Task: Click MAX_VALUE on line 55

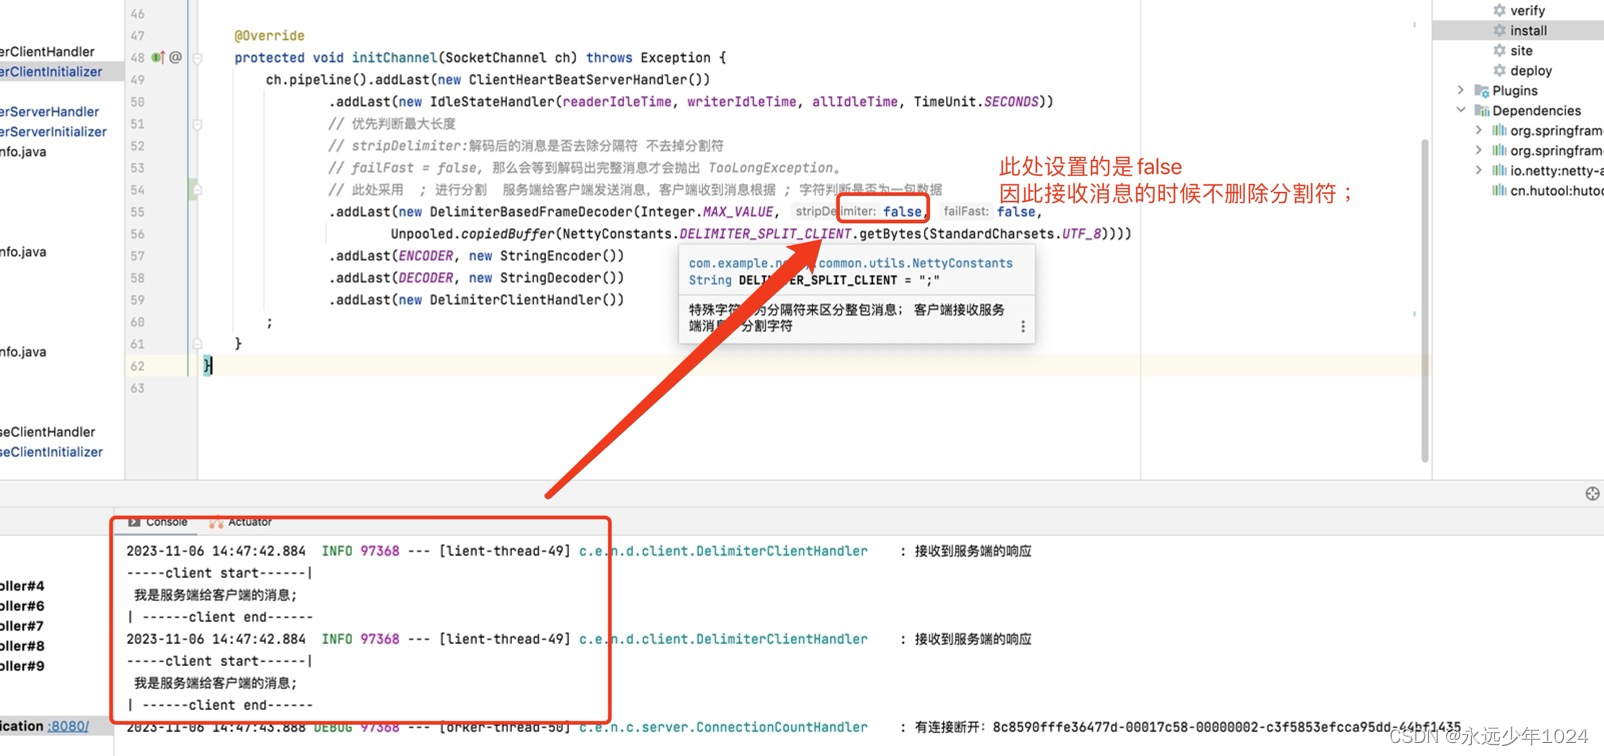Action: click(738, 212)
